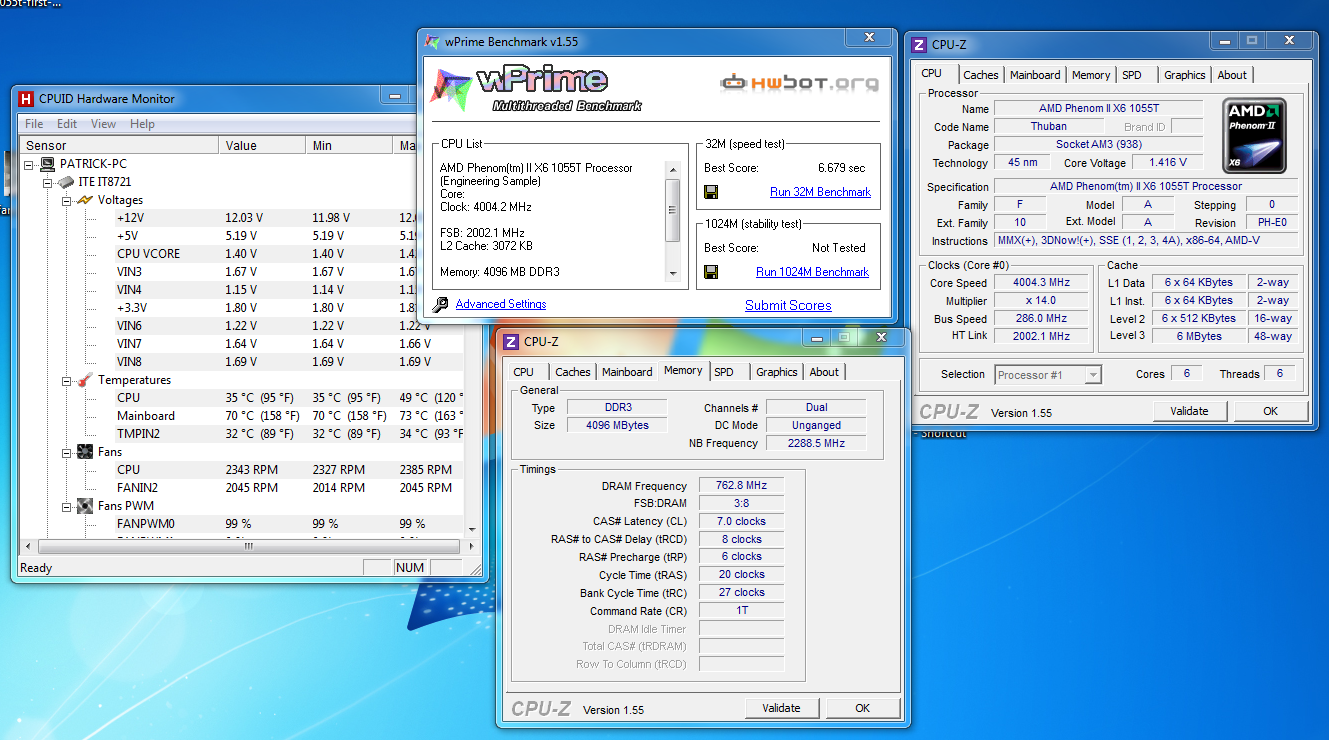
Task: Collapse the ITE IT8721 tree node
Action: point(48,182)
